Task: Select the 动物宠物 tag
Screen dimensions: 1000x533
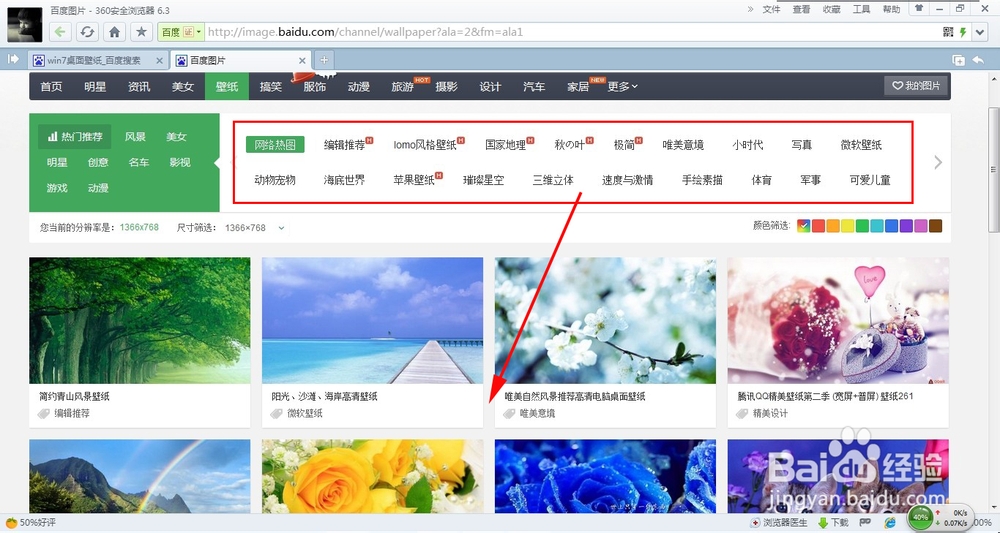Action: [x=275, y=180]
